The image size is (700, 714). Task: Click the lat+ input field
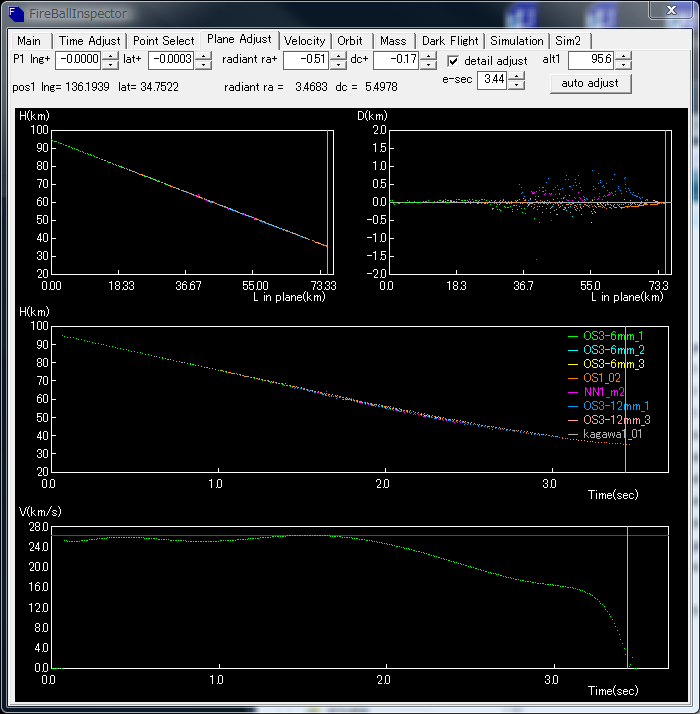click(170, 61)
